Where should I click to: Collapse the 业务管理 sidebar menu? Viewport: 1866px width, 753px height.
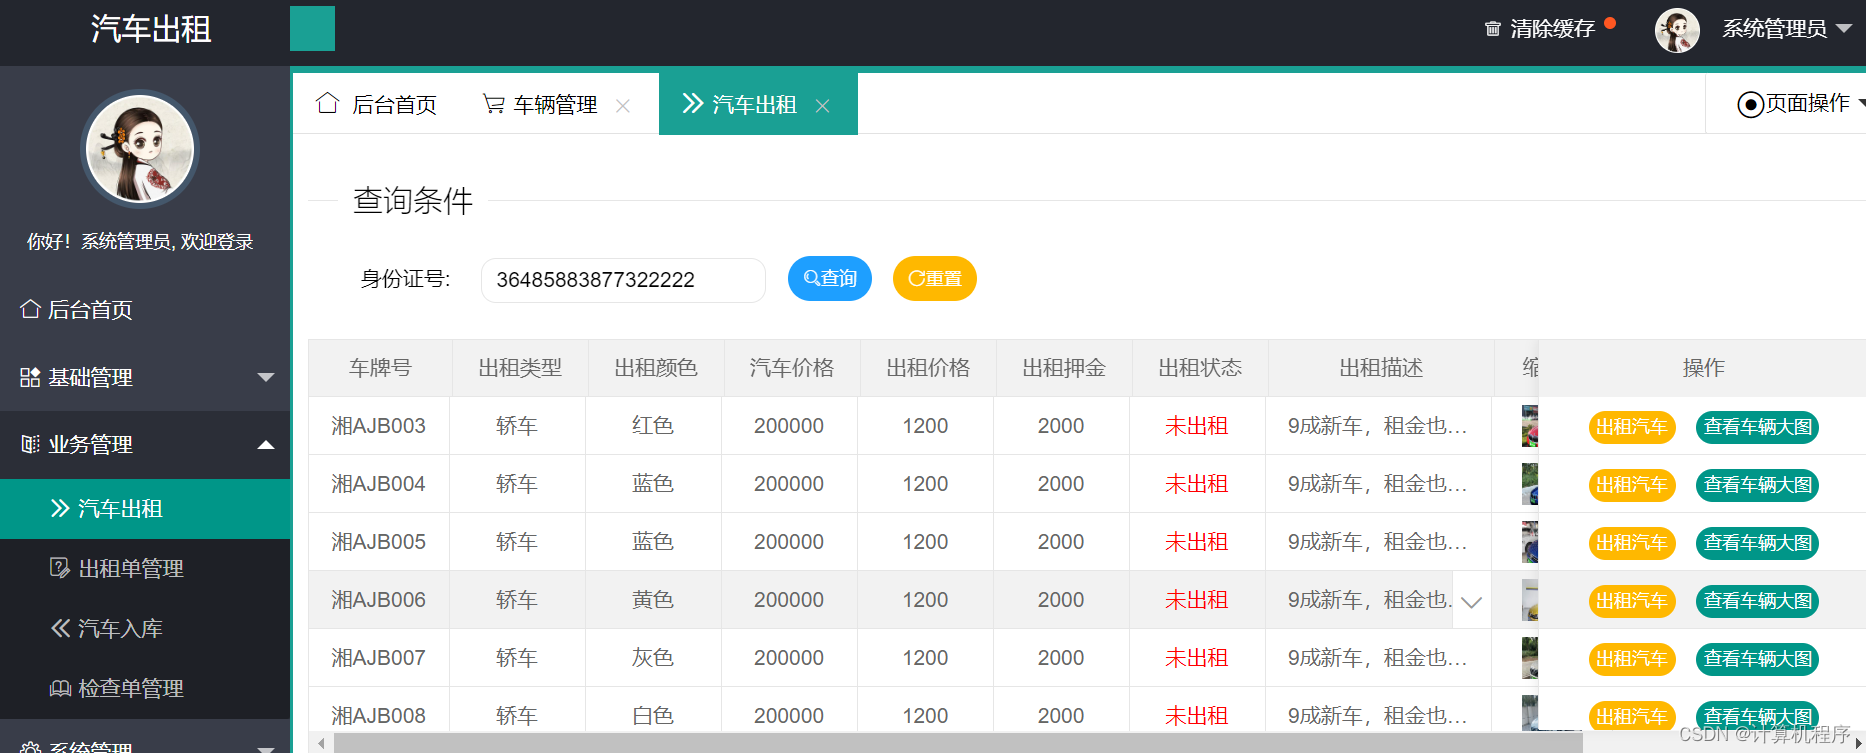pos(266,445)
